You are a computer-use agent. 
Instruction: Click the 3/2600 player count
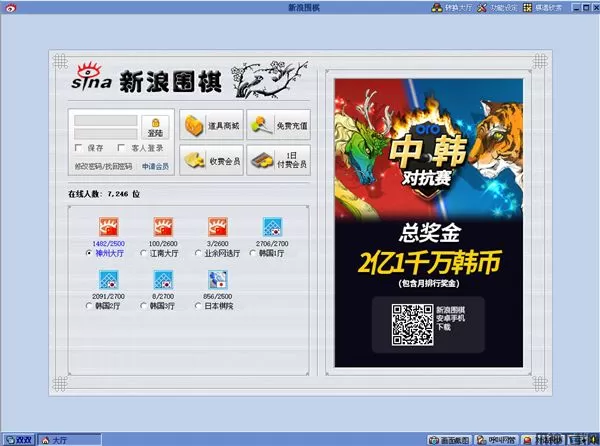pos(218,244)
